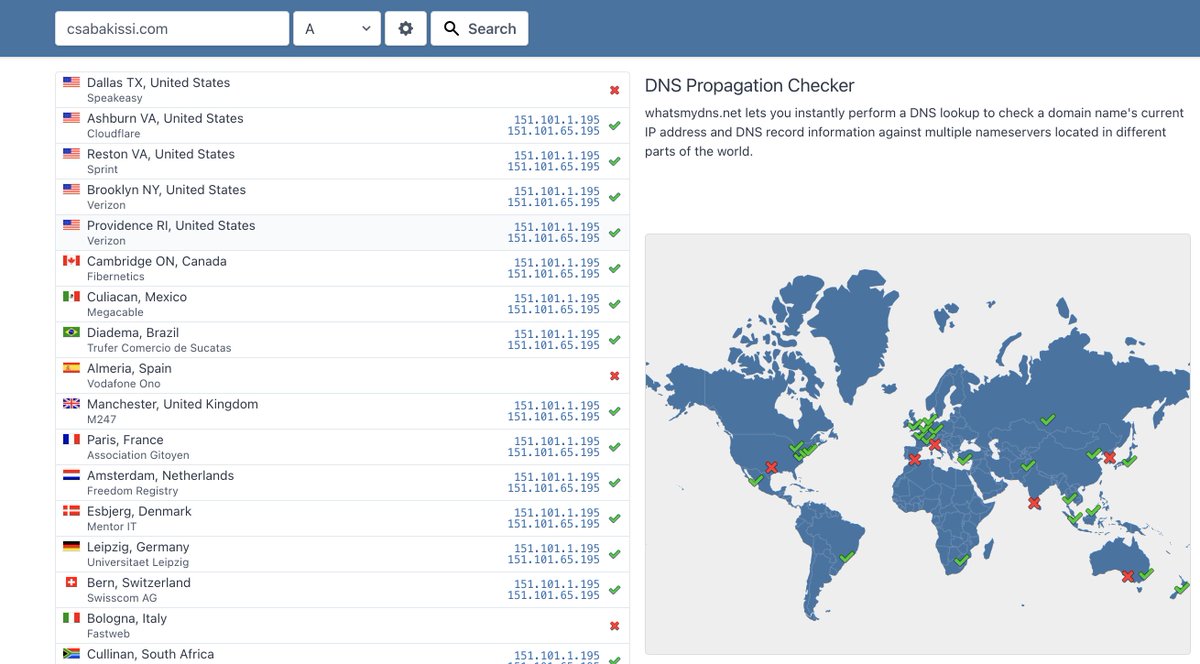Click the Germany flag beside Leipzig

point(71,547)
